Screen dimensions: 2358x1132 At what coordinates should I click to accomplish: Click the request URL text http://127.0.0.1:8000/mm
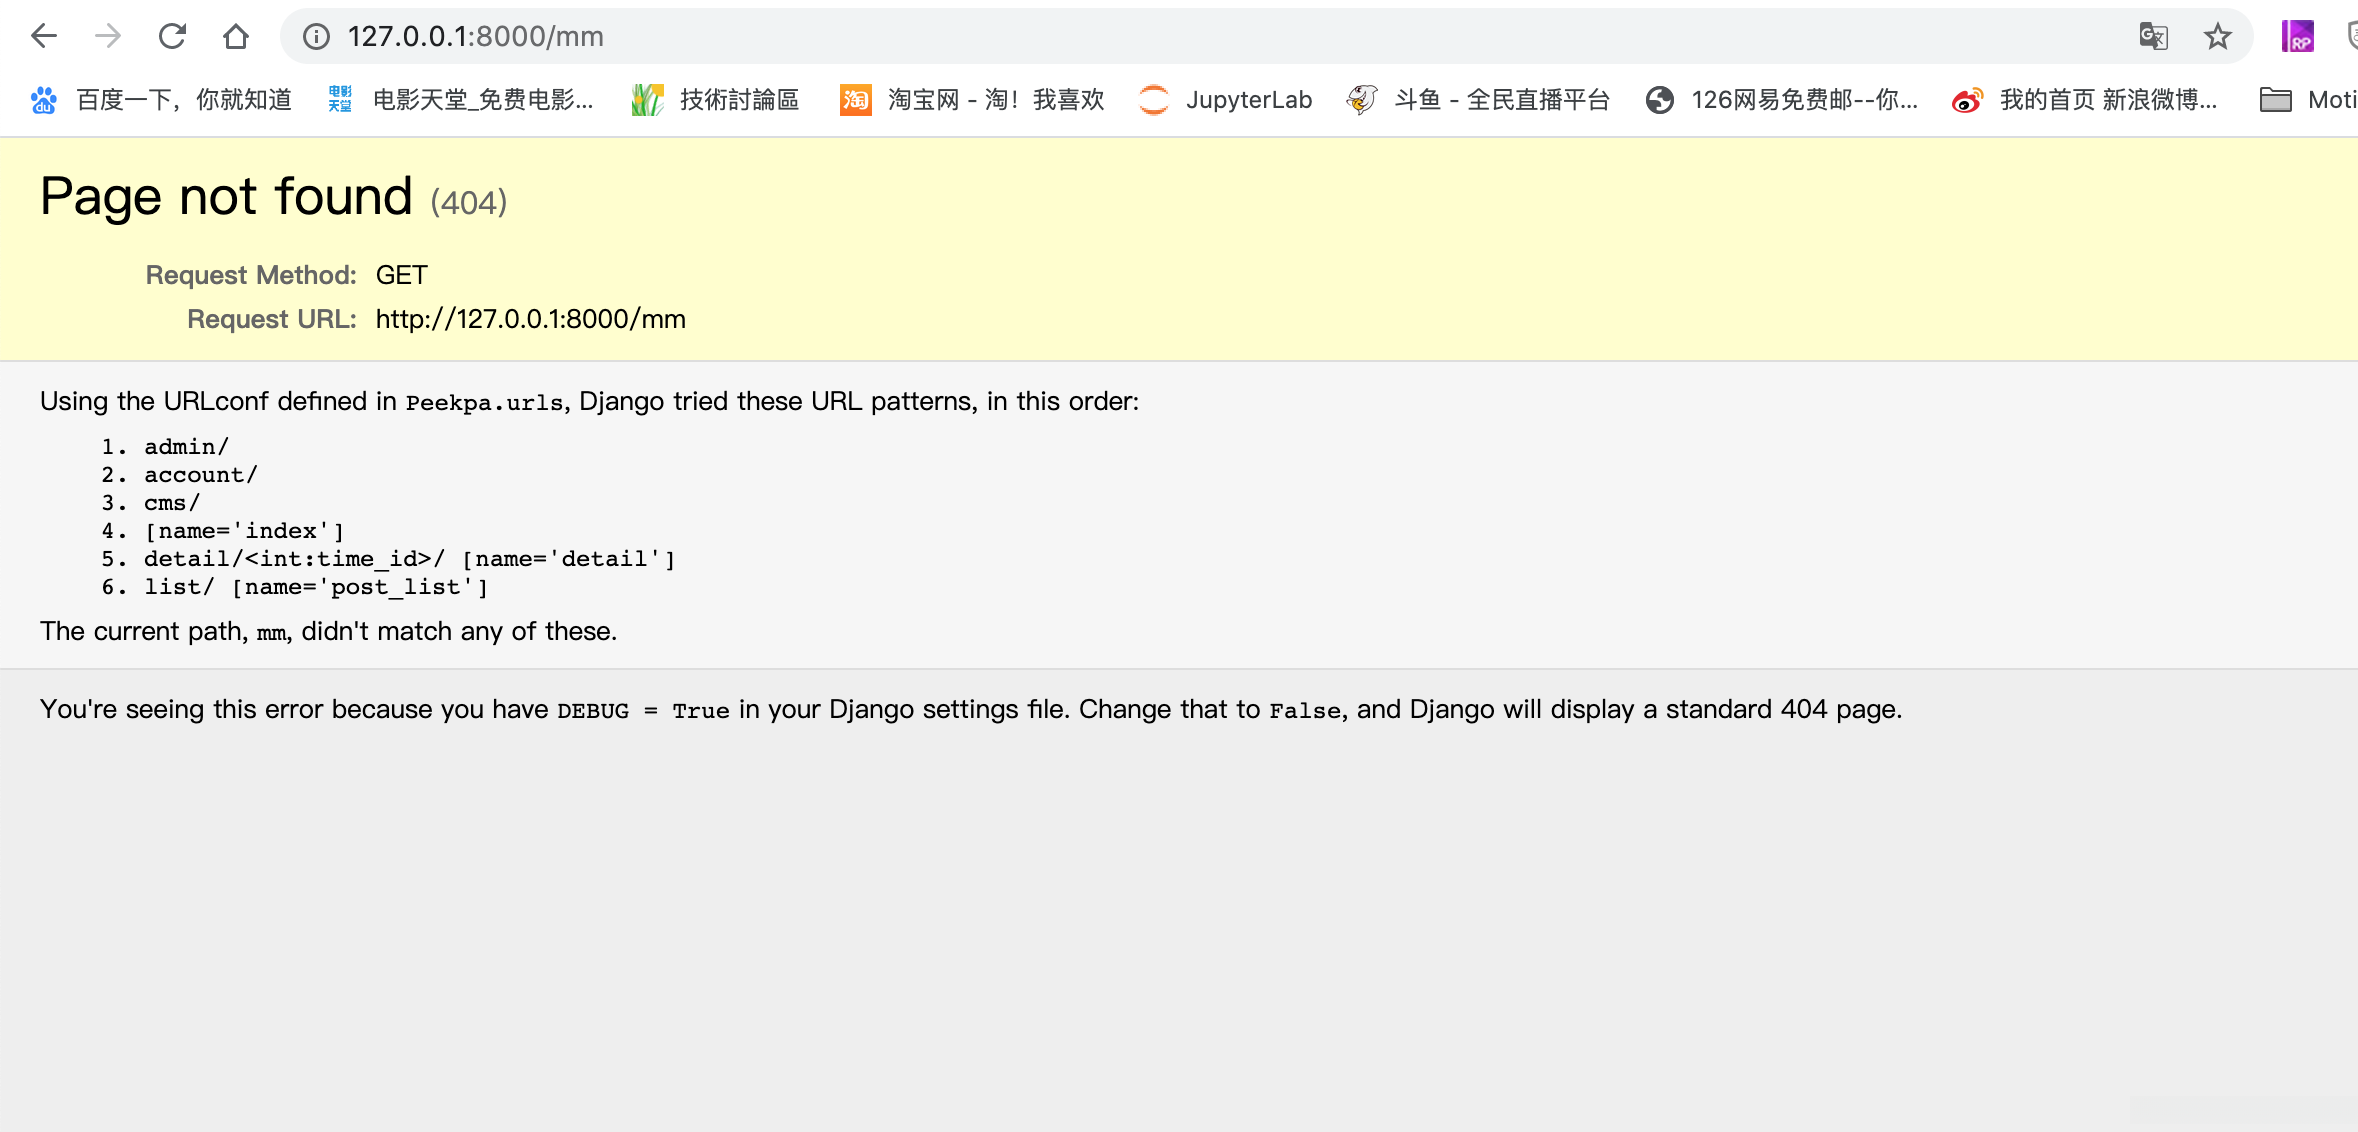point(531,319)
